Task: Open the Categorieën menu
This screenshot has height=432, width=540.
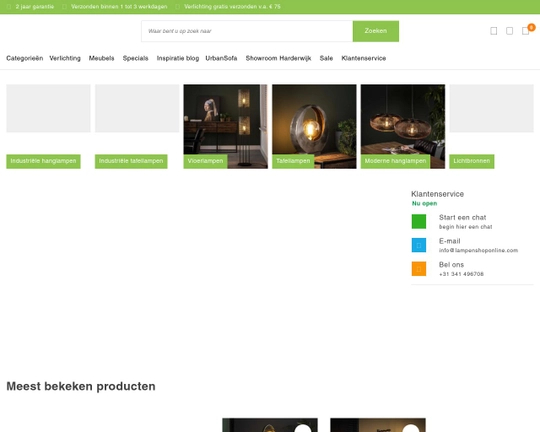Action: click(x=24, y=58)
